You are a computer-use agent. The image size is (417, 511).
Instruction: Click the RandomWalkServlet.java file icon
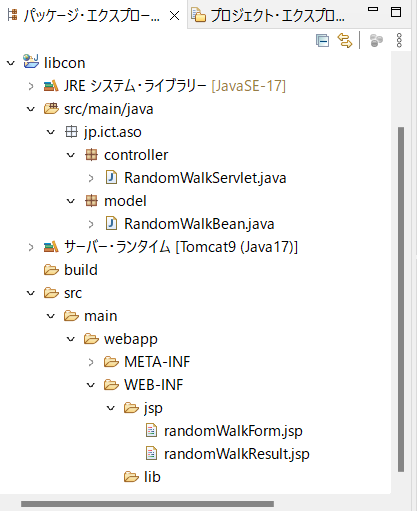[111, 177]
